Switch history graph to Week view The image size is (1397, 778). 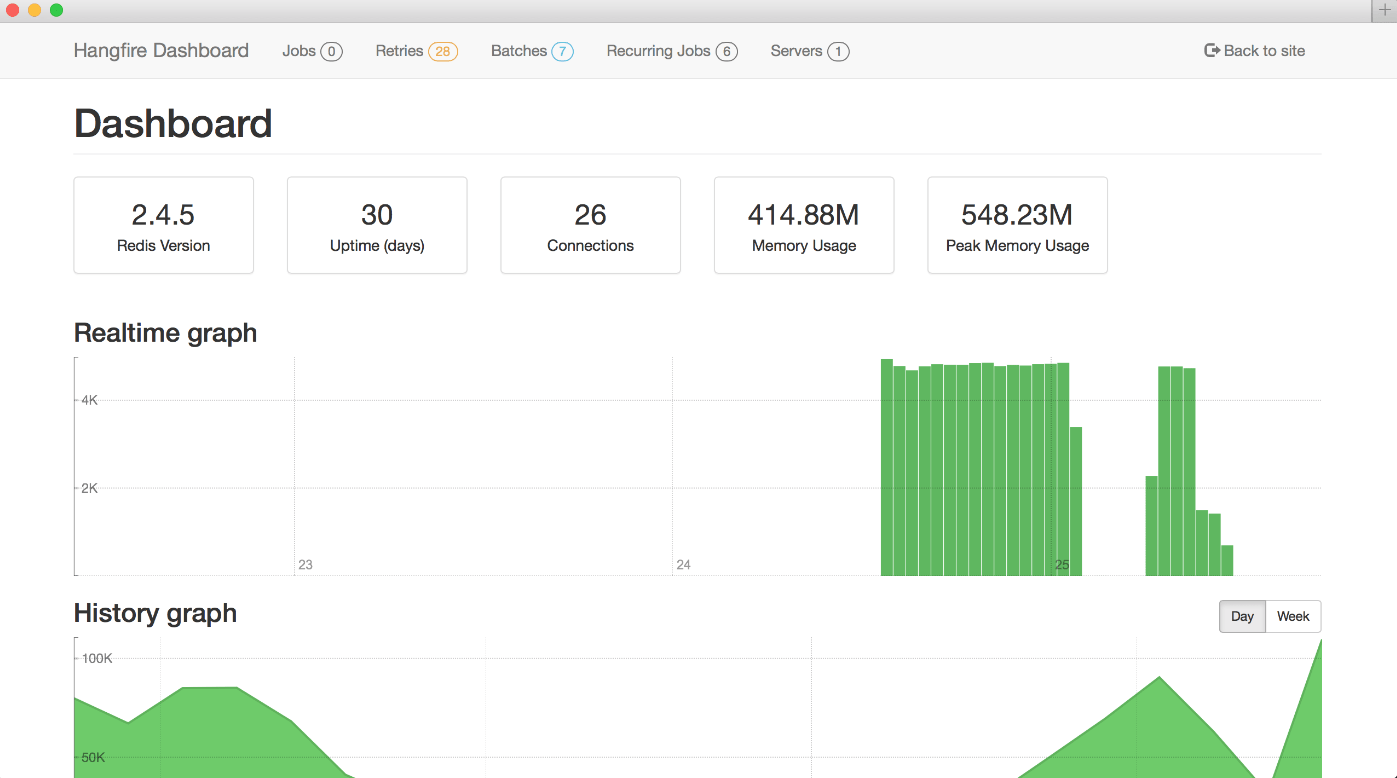pos(1293,616)
